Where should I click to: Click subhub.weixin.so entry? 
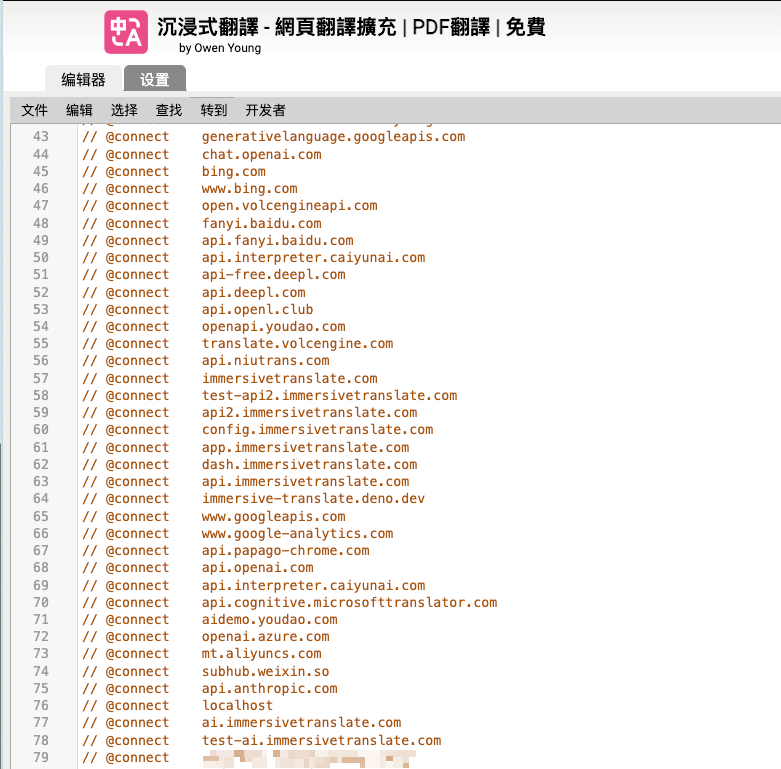(265, 671)
